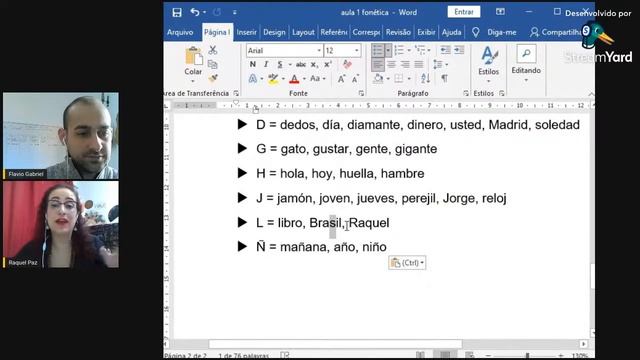Screen dimensions: 640x360
Task: Open the Arial font name dropdown
Action: [x=319, y=51]
